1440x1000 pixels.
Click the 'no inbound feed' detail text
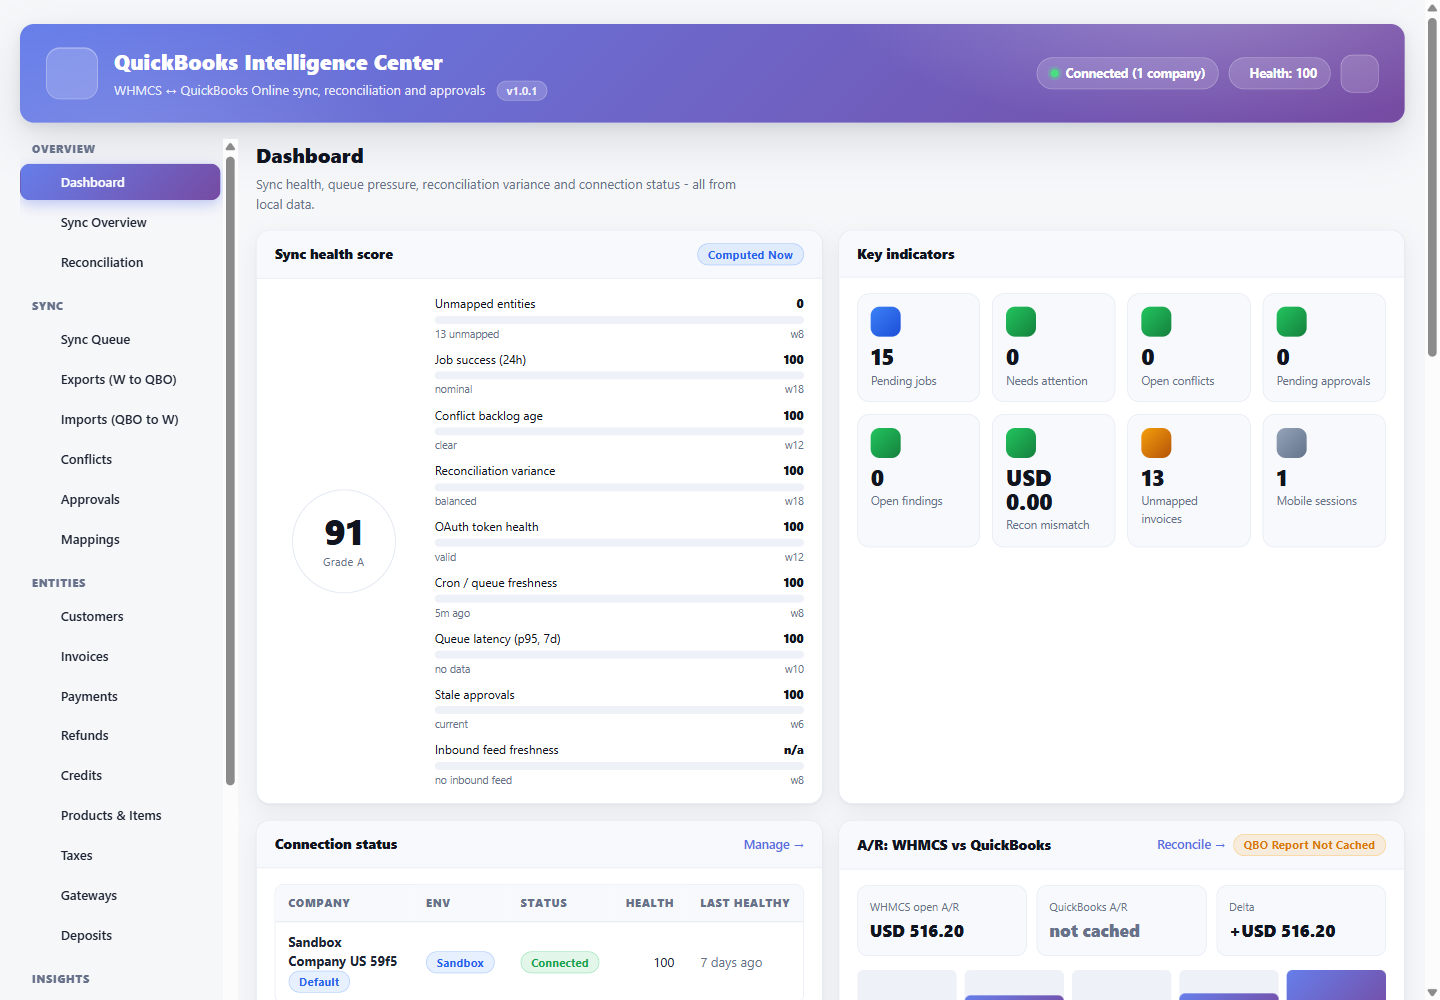tap(473, 781)
